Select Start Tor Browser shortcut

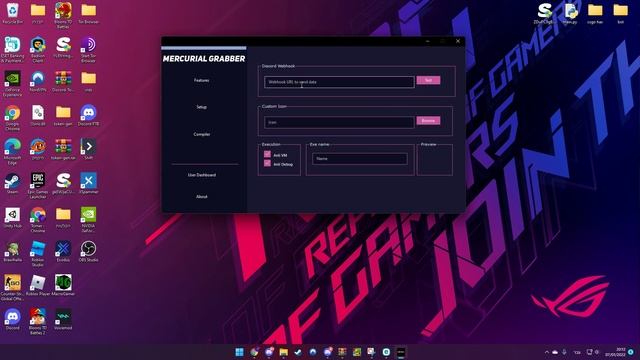tap(89, 49)
